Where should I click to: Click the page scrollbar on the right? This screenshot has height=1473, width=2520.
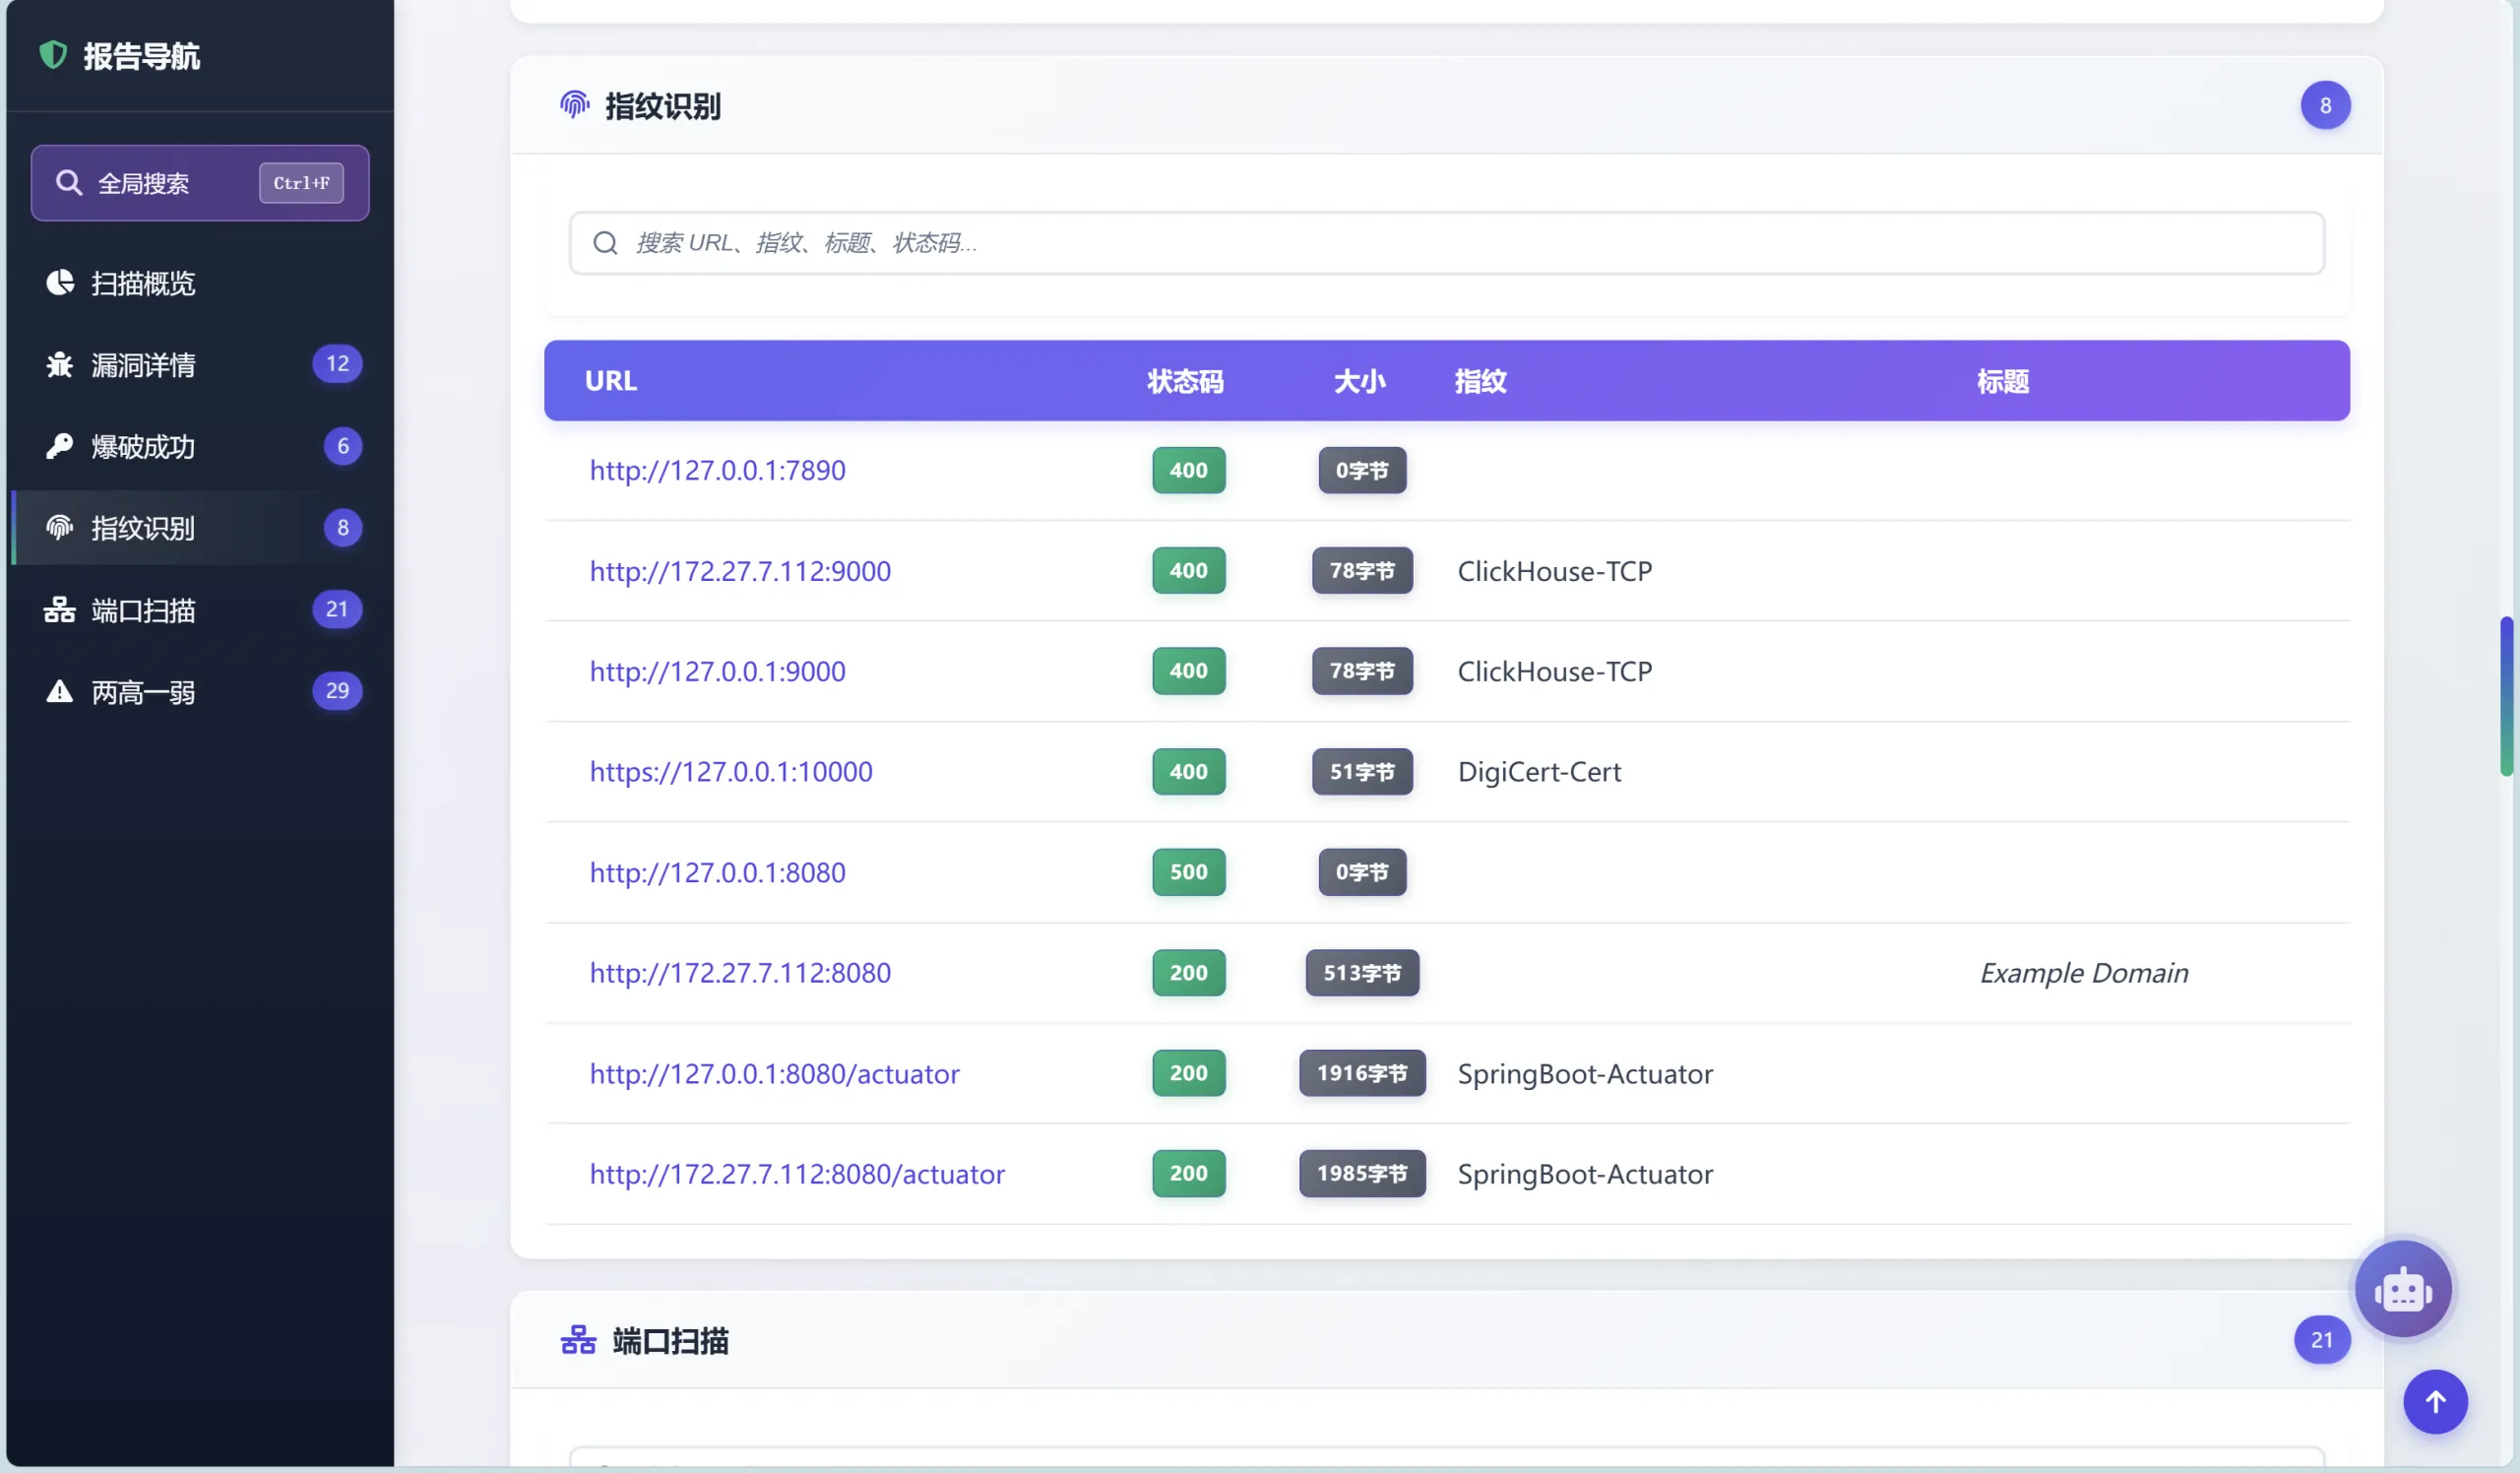2506,693
